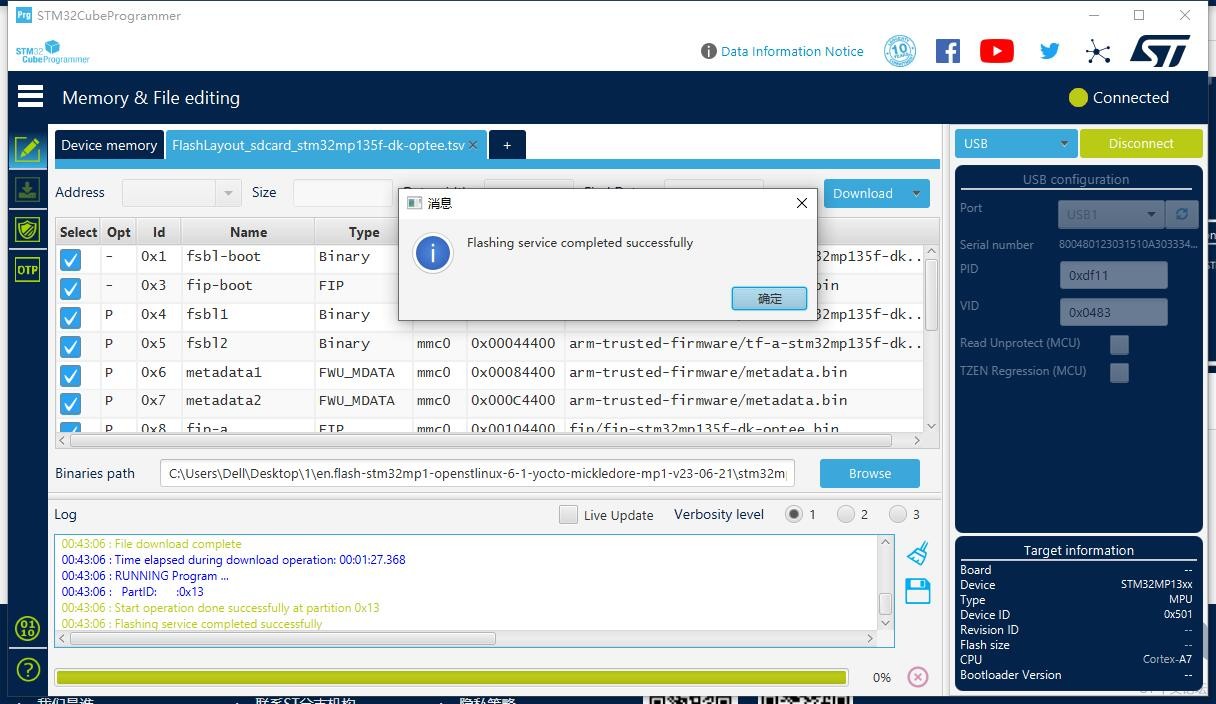Switch to the Device memory tab
Viewport: 1216px width, 704px height.
(109, 145)
